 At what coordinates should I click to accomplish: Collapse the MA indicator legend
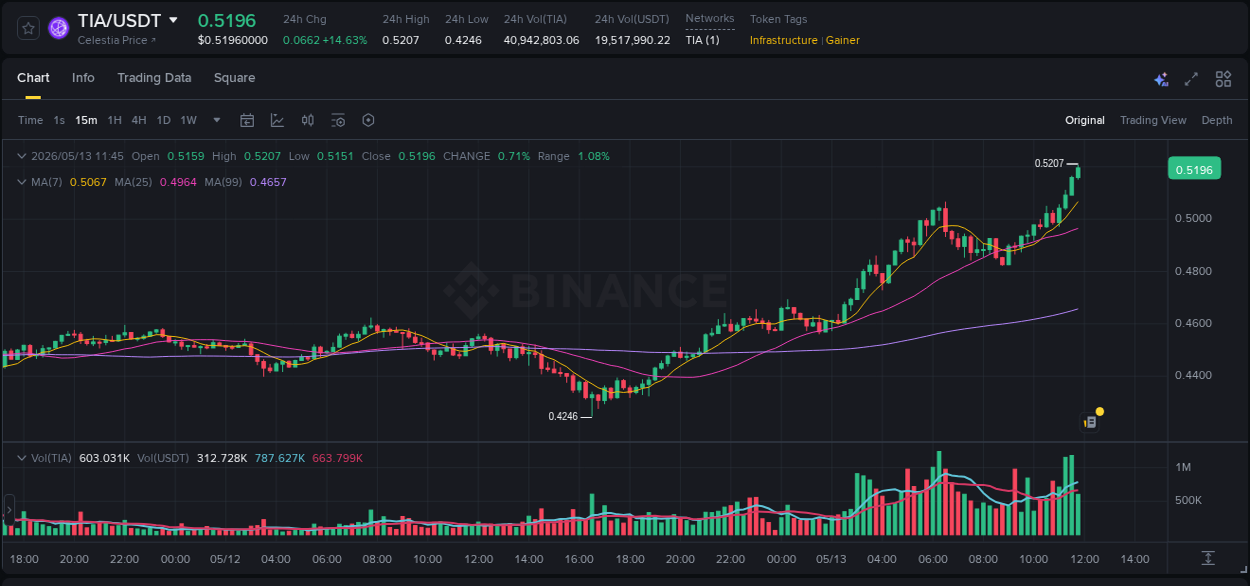22,182
